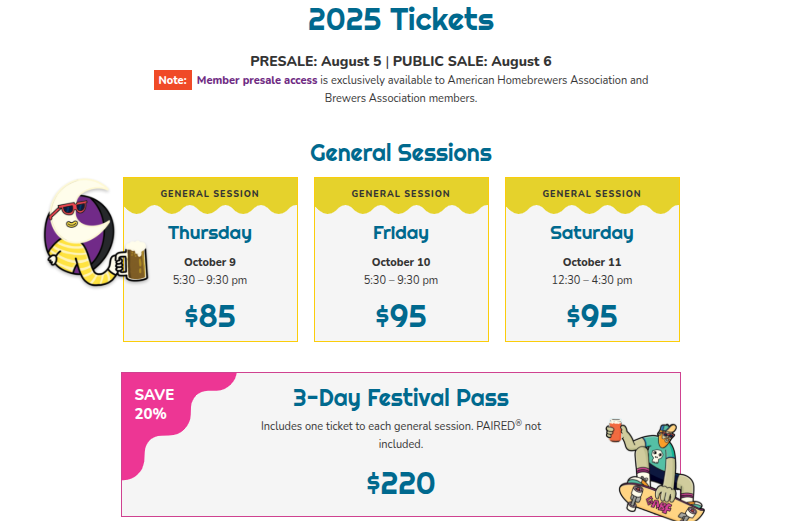
Task: Select the Saturday general session card
Action: 592,259
